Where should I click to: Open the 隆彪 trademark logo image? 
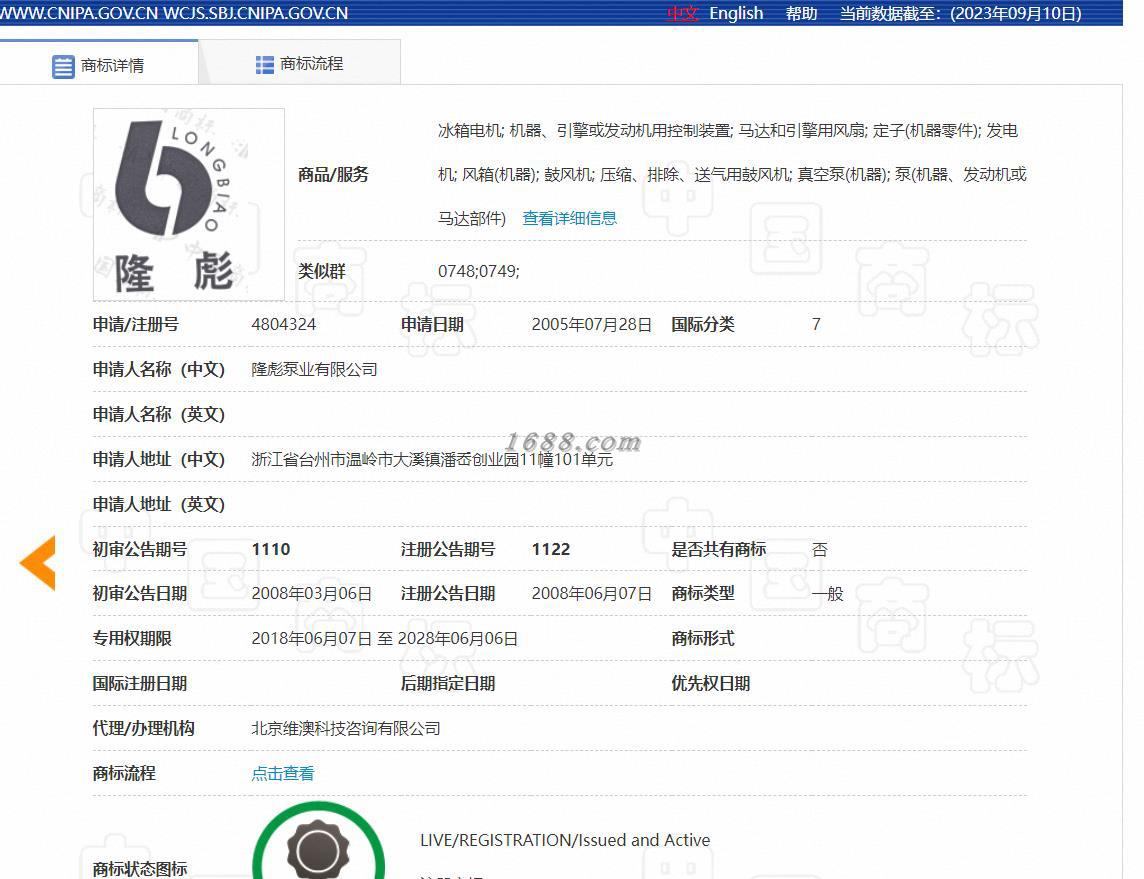(x=189, y=204)
